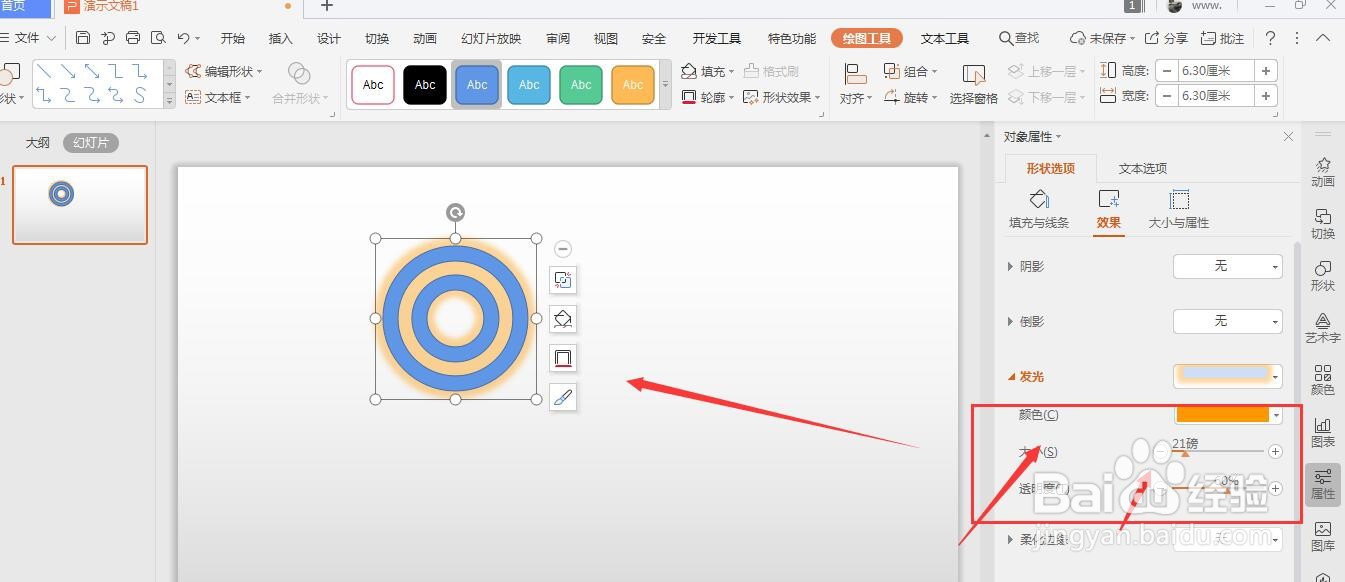1345x582 pixels.
Task: Select the 填充与线条 icon in Object Properties
Action: (x=1038, y=209)
